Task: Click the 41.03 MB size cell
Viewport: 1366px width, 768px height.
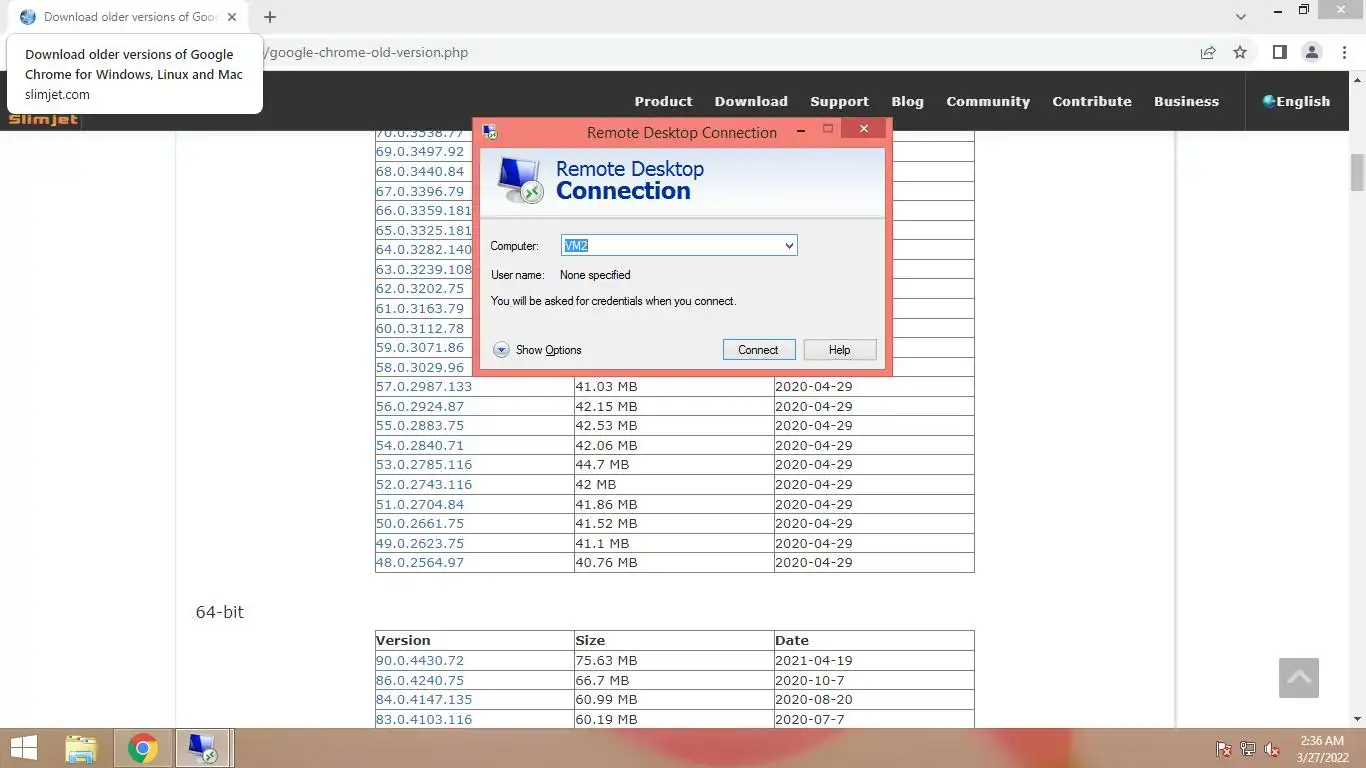Action: point(674,386)
